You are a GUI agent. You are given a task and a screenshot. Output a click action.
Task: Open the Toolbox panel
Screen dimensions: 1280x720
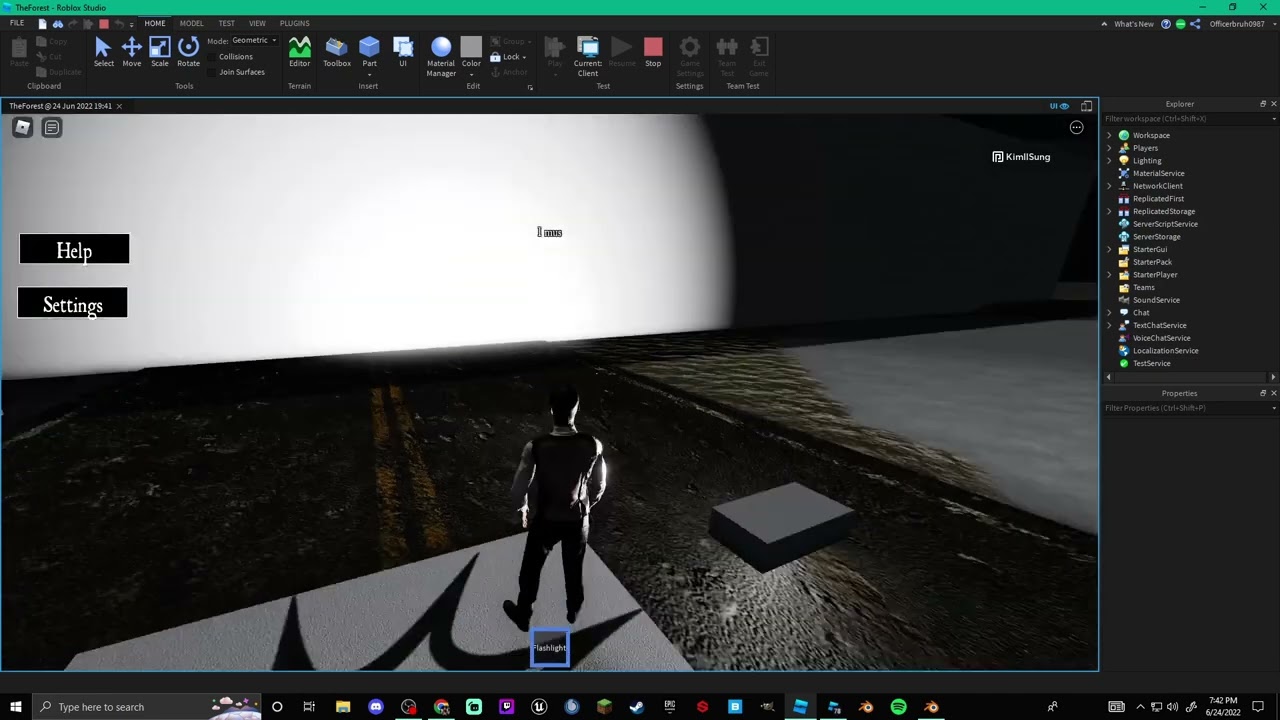337,52
